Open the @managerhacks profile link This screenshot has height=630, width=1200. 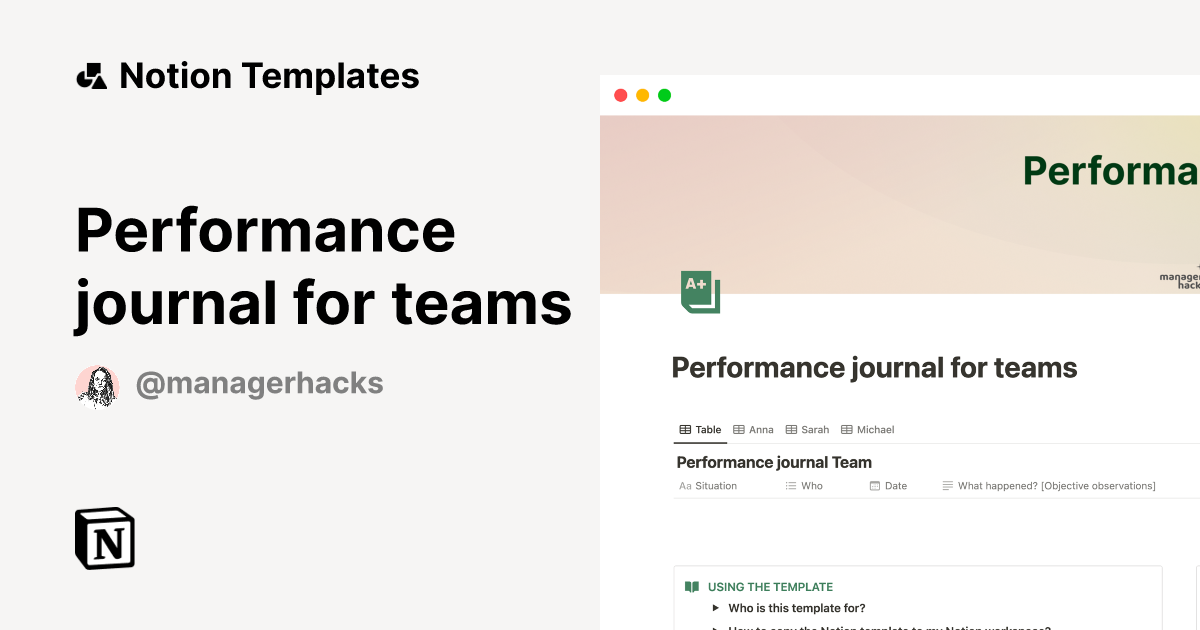[x=259, y=384]
